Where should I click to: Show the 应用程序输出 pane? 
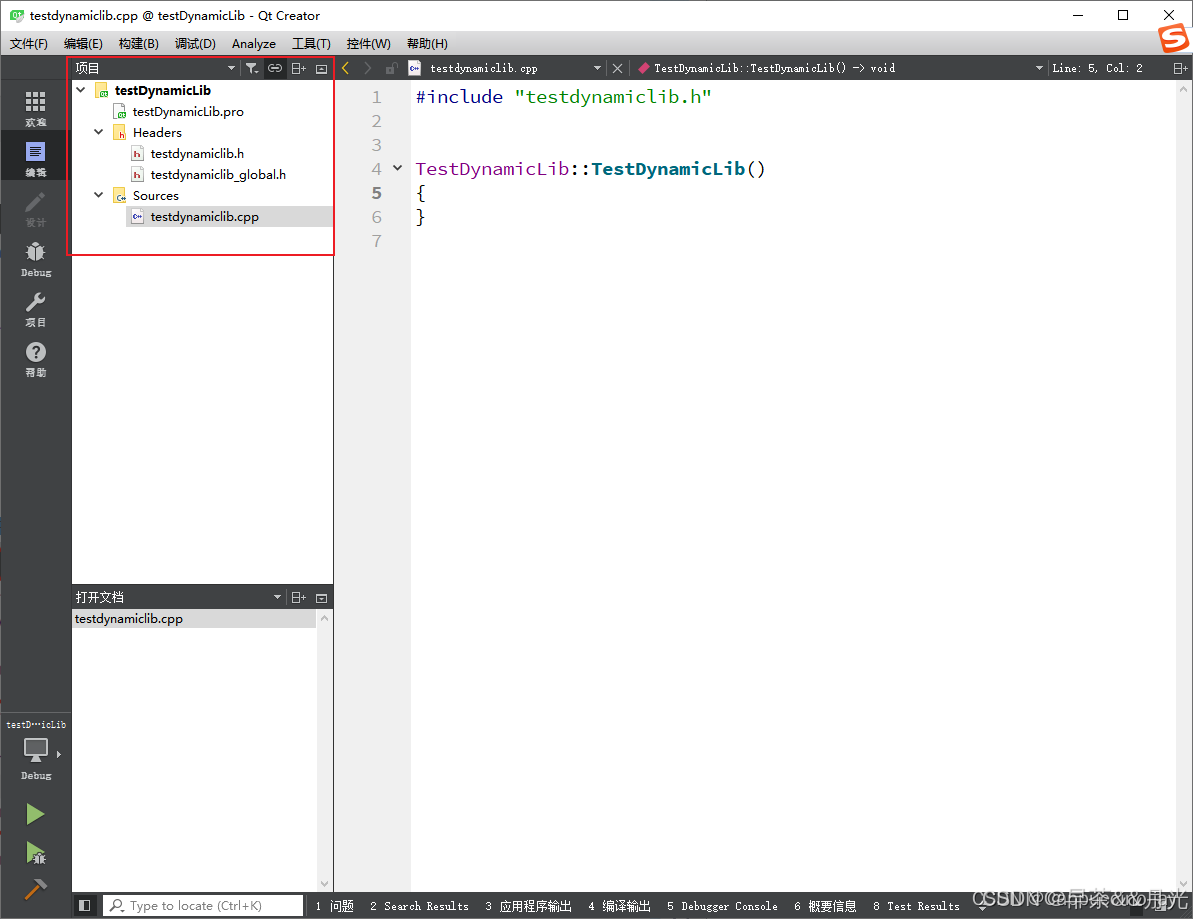tap(528, 906)
